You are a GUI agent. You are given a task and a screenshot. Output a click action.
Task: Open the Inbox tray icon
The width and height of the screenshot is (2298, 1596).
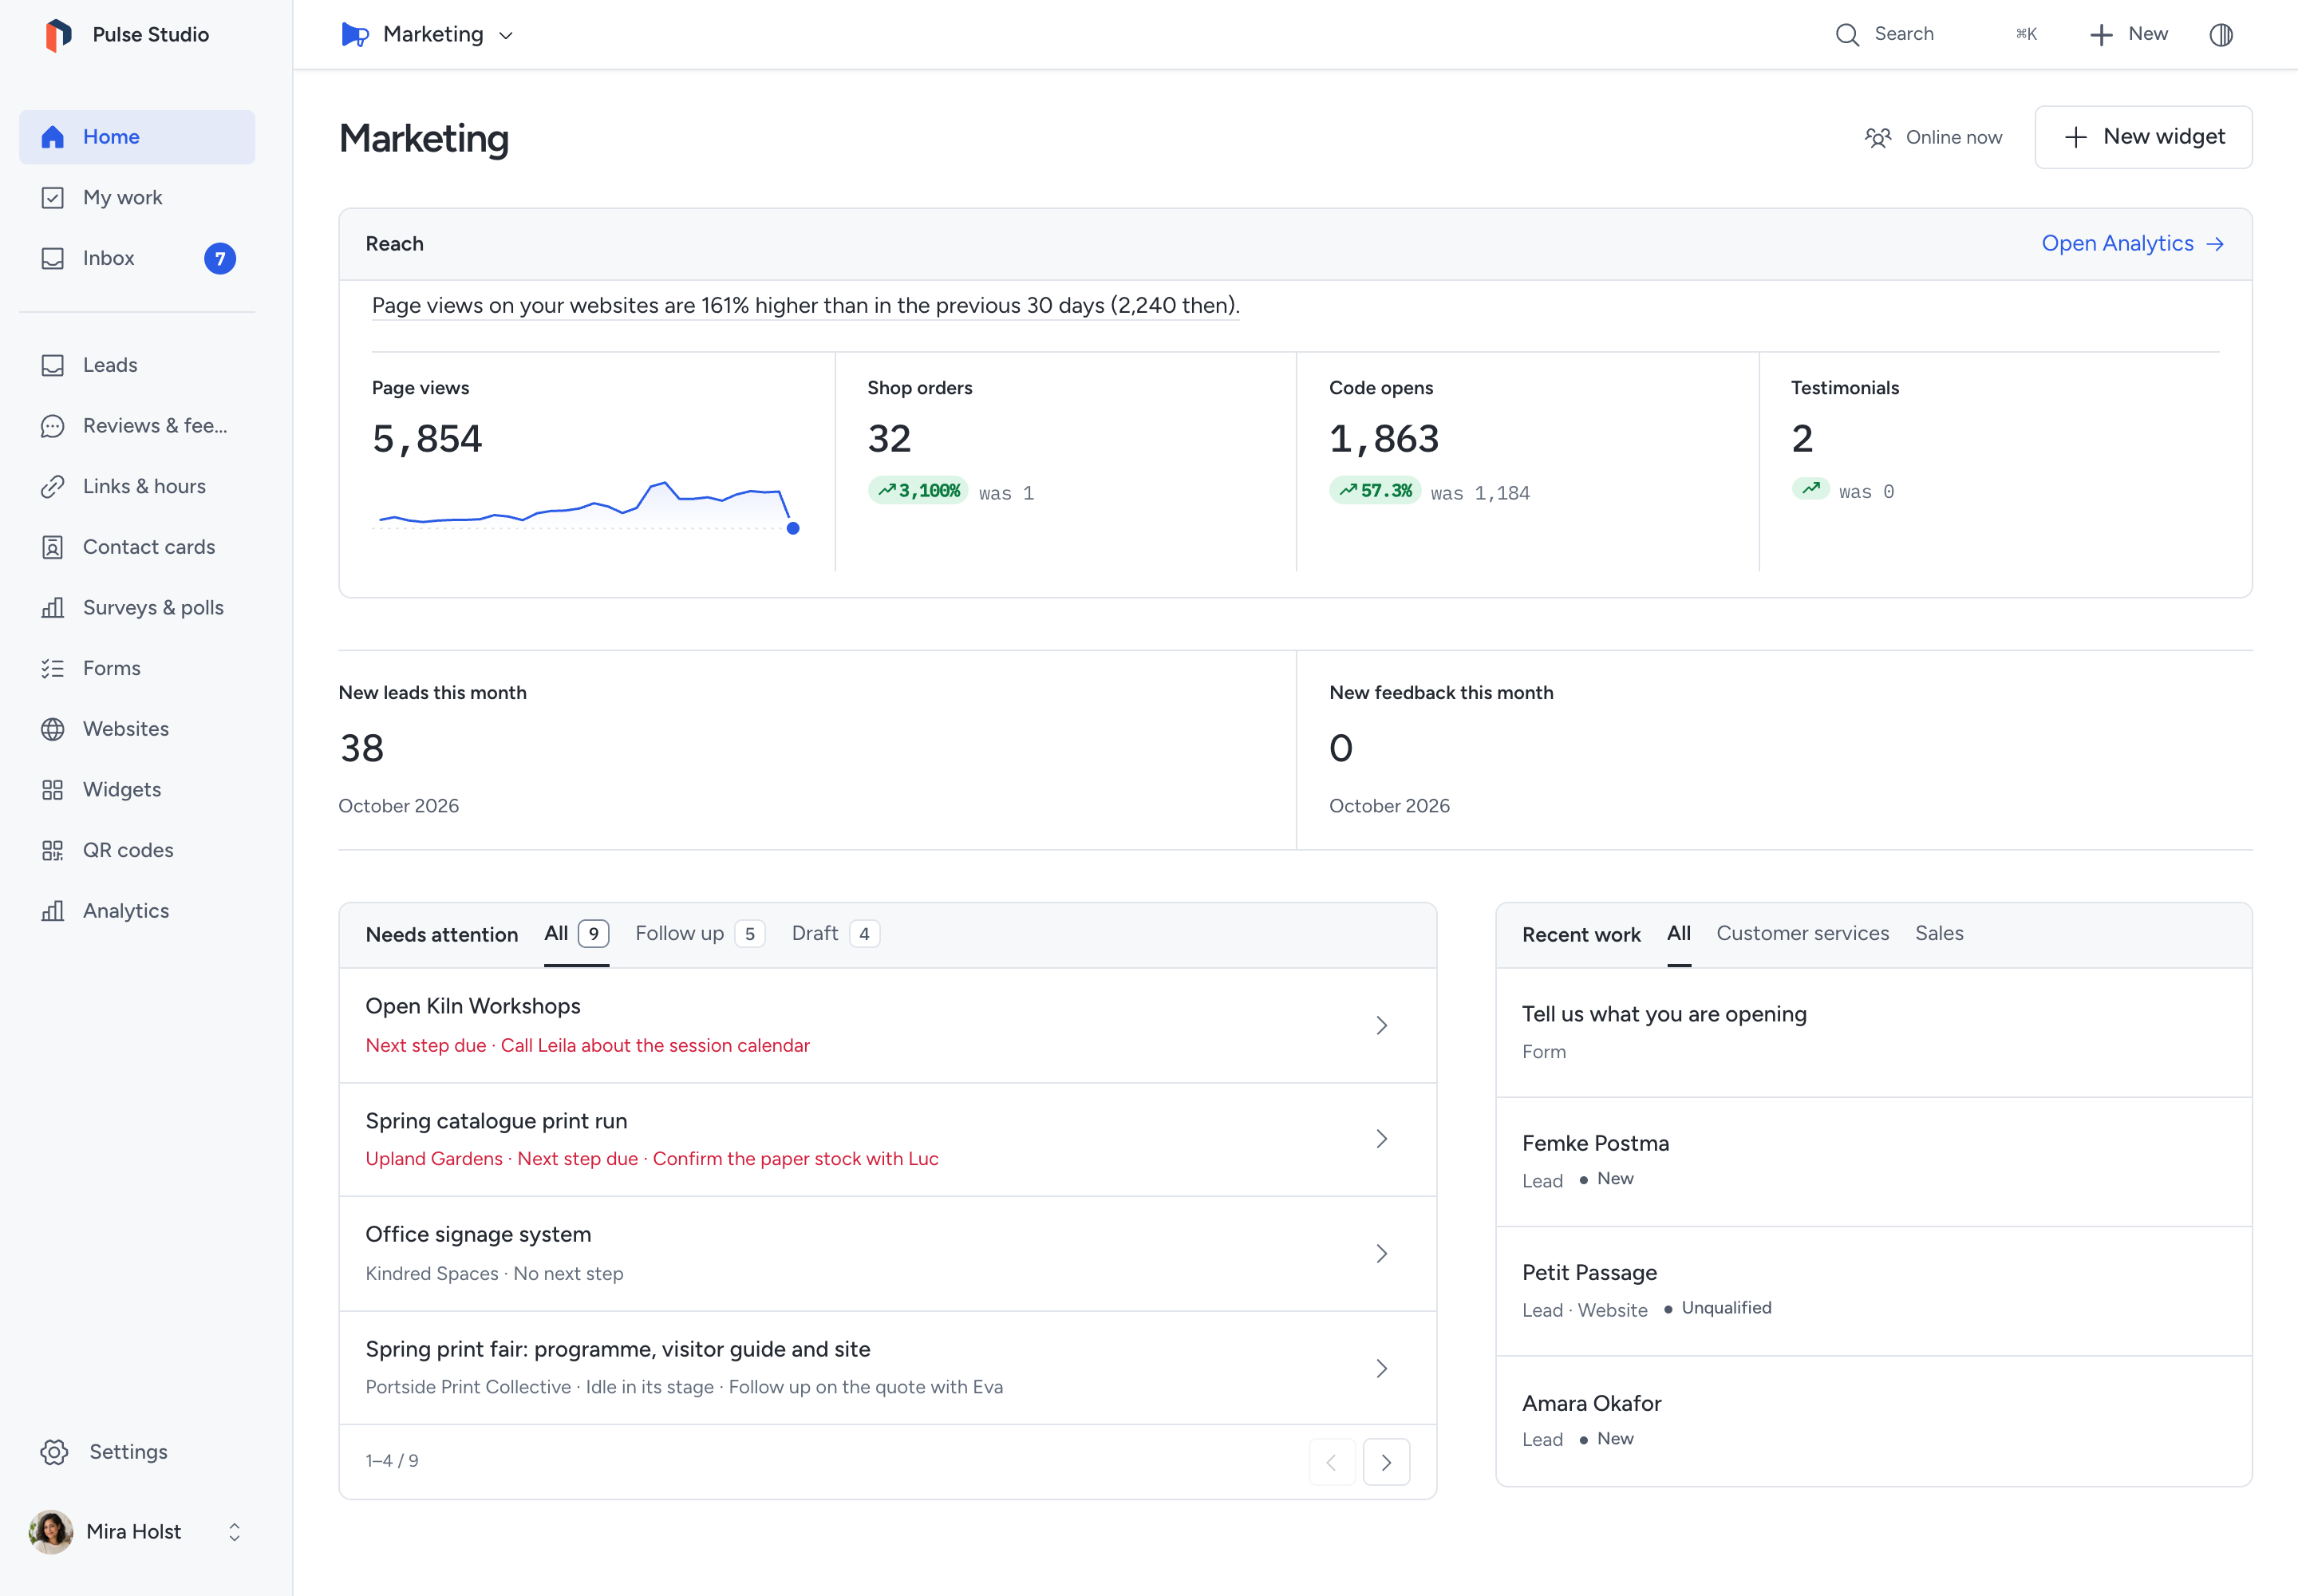tap(53, 258)
